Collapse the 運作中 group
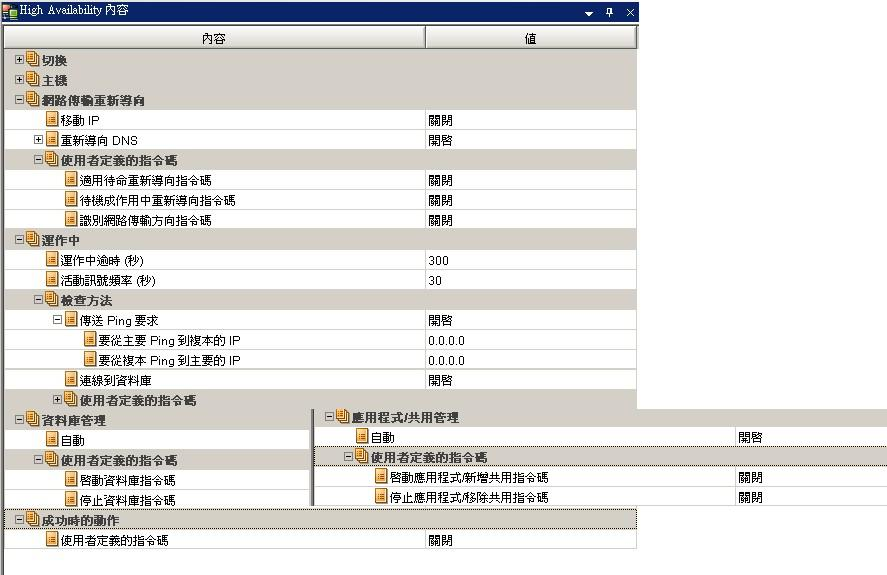The height and width of the screenshot is (575, 887). point(19,239)
